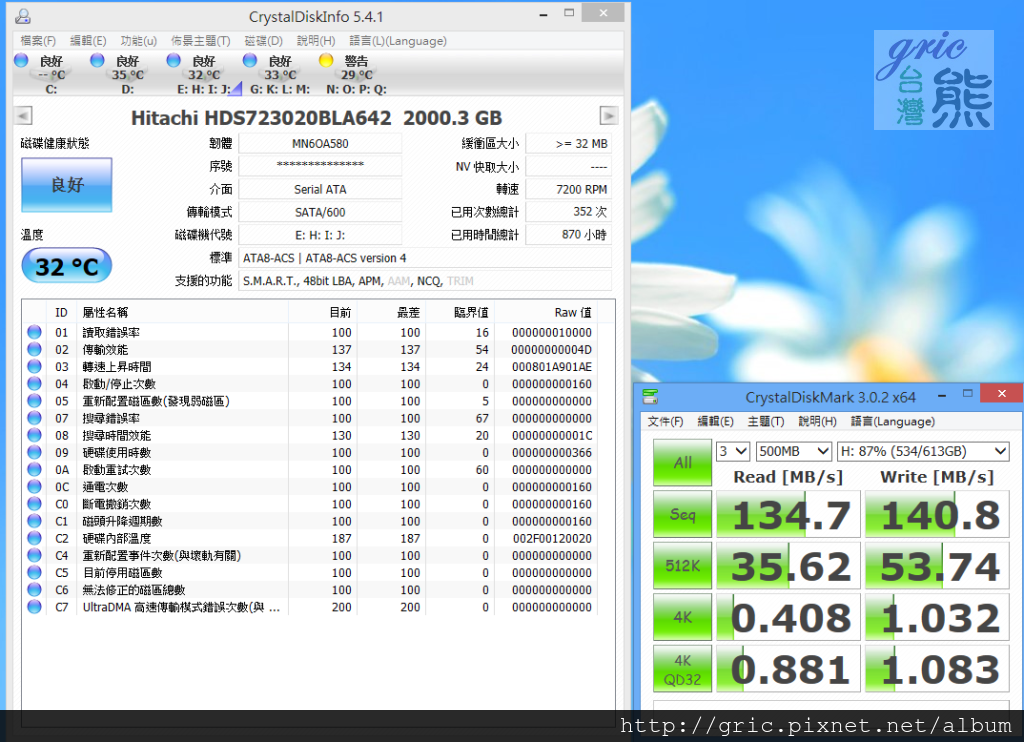Open 文件(F) menu in CrystalDiskMark
This screenshot has height=742, width=1024.
pyautogui.click(x=665, y=421)
